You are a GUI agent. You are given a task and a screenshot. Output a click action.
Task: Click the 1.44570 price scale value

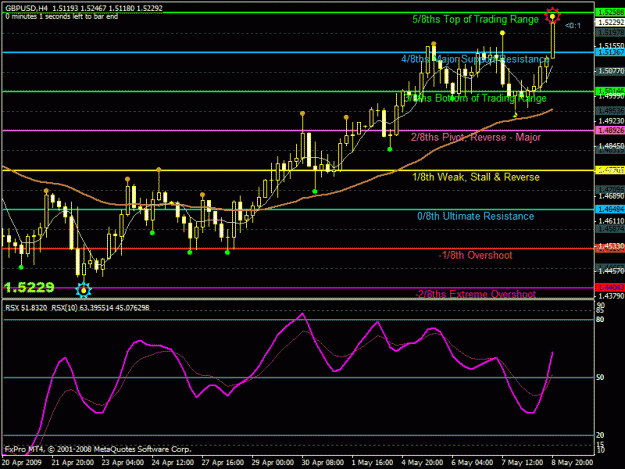[611, 271]
